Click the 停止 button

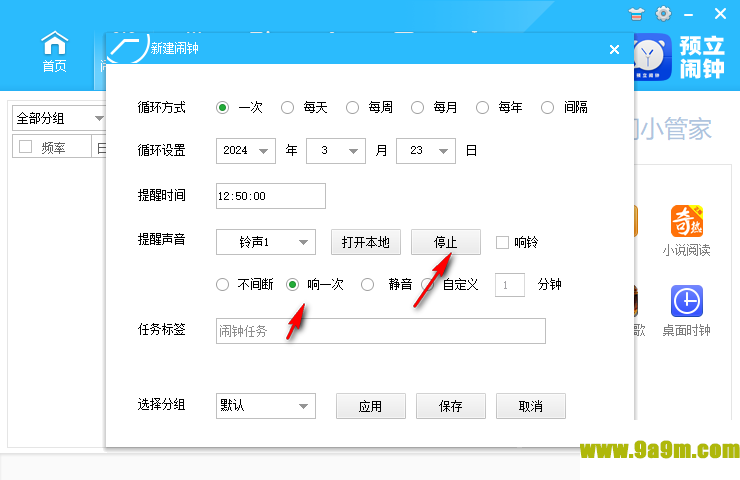[446, 242]
